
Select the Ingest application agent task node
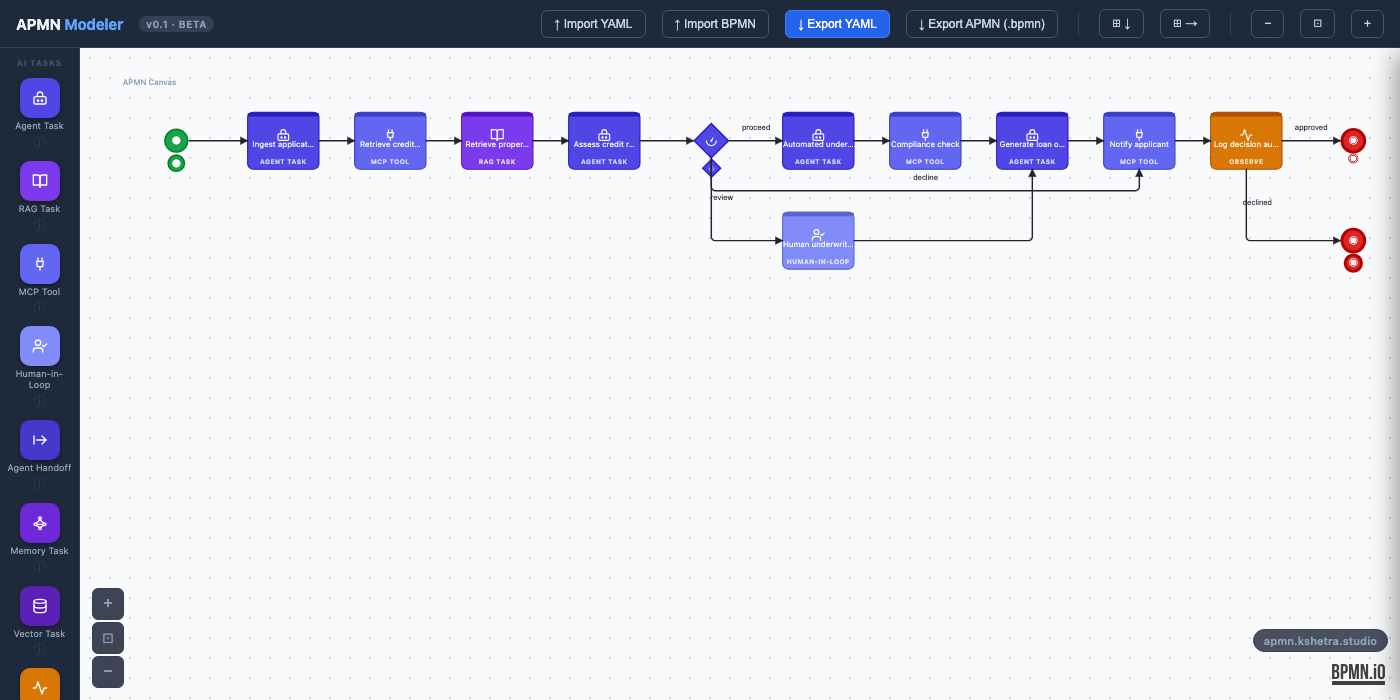283,141
